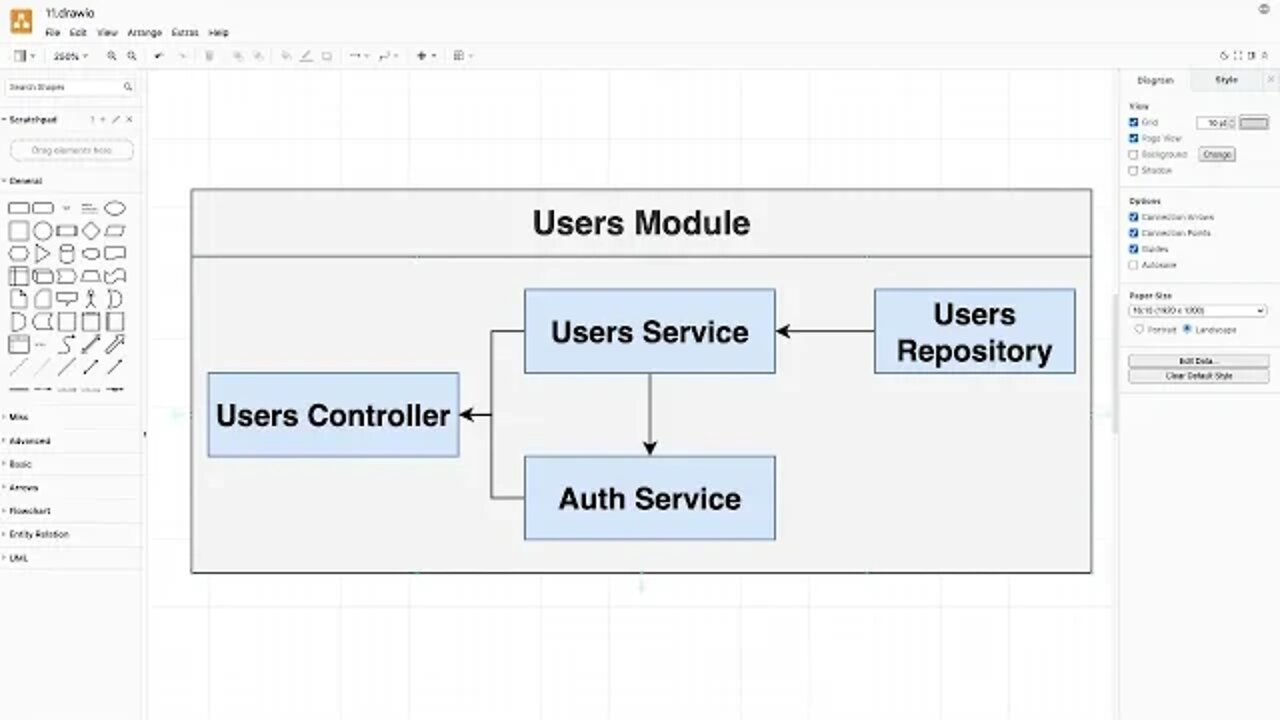1280x720 pixels.
Task: Toggle the Page View checkbox
Action: [1134, 138]
